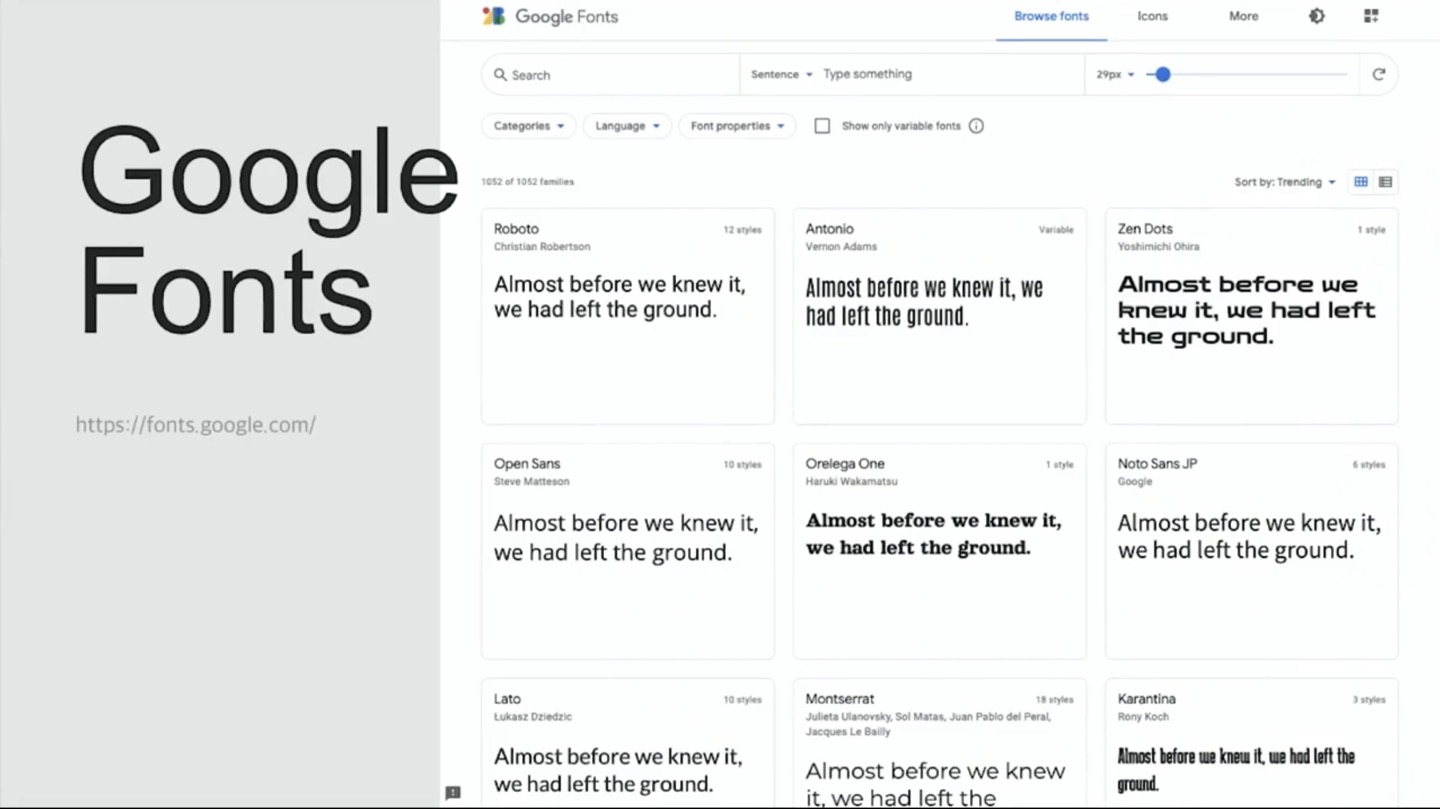Click the '3 styles' label on Karantina
Viewport: 1440px width, 809px height.
[1369, 700]
